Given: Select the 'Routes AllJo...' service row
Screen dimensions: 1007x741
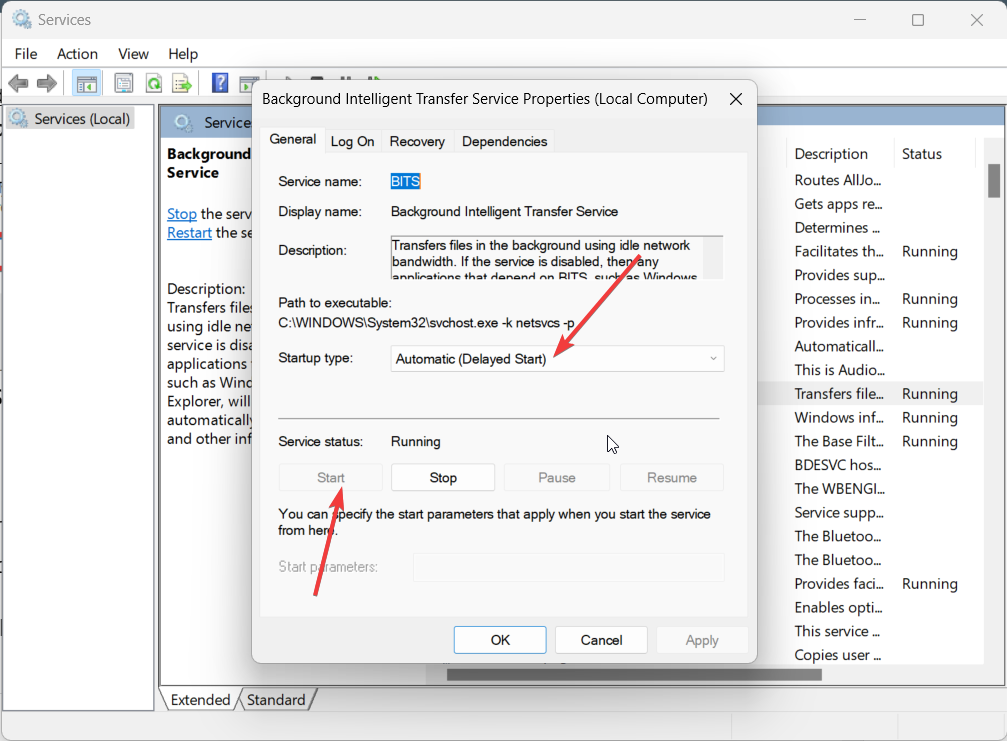Looking at the screenshot, I should point(870,180).
